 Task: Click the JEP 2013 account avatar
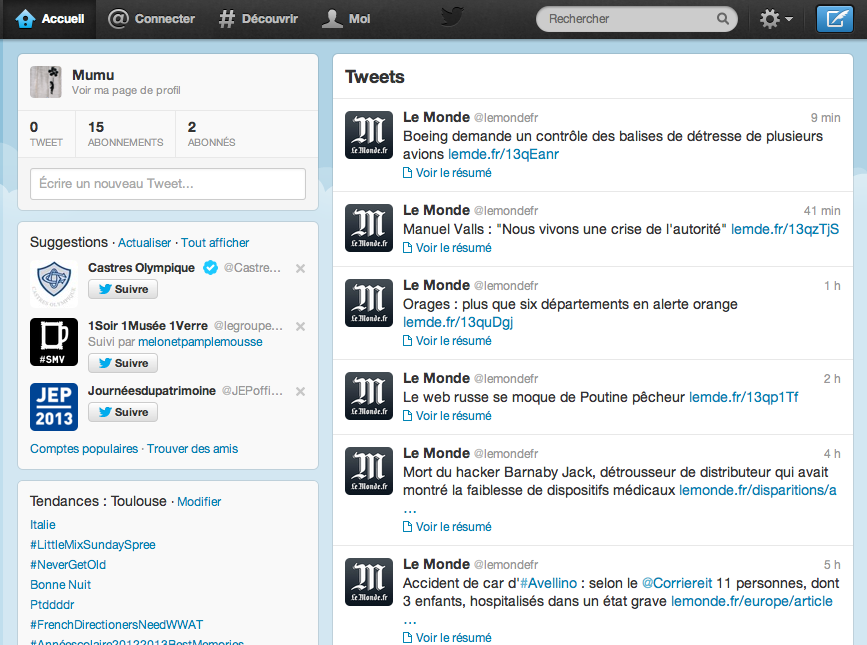pyautogui.click(x=54, y=407)
